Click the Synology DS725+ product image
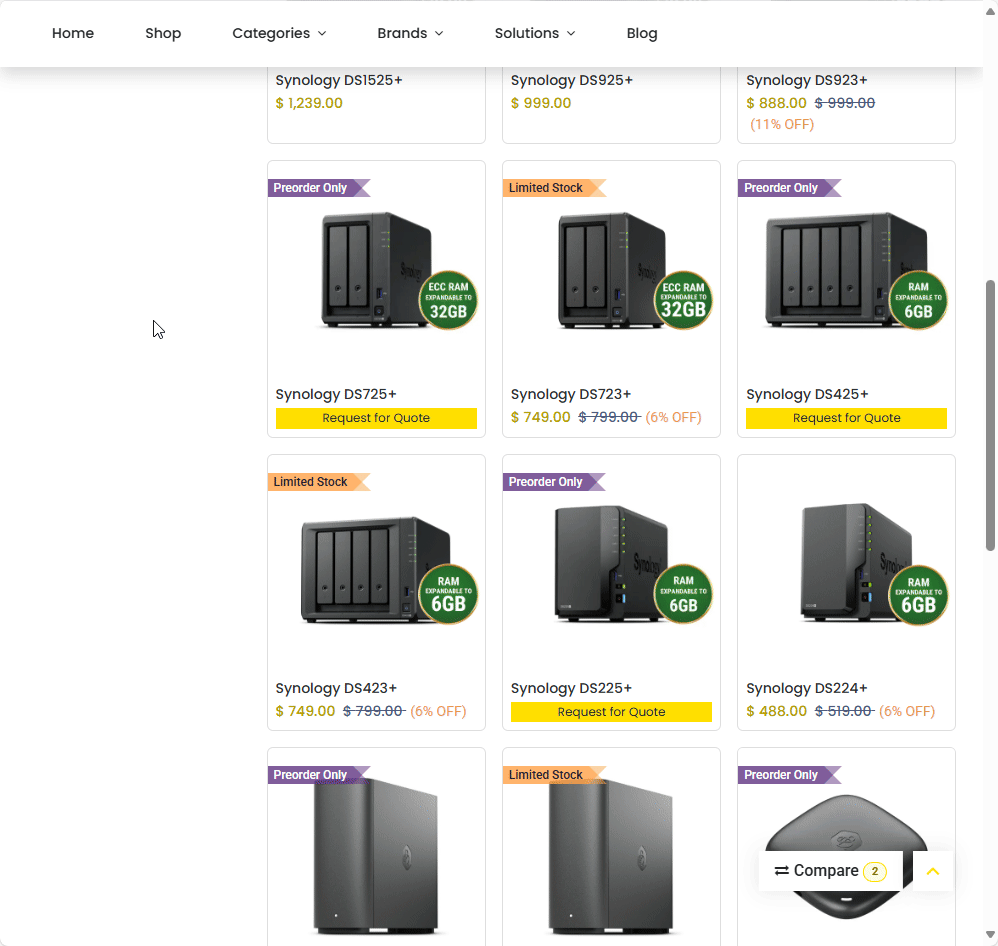 point(376,271)
